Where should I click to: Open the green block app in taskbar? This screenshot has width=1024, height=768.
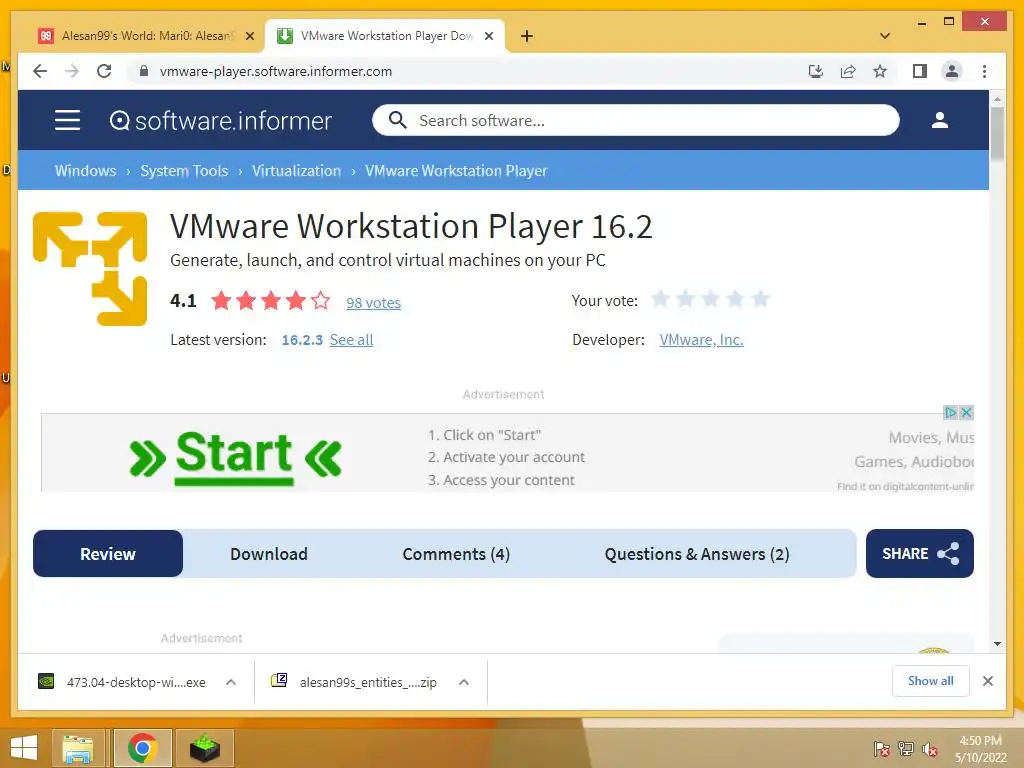click(x=204, y=748)
